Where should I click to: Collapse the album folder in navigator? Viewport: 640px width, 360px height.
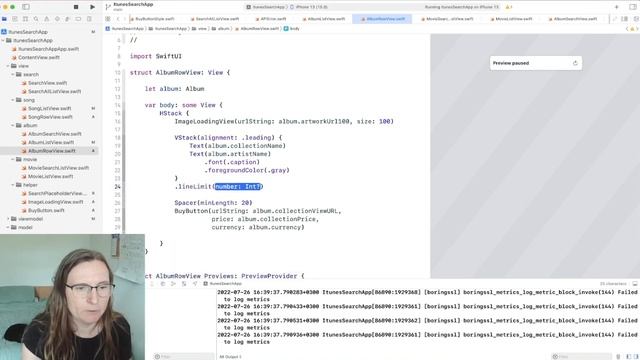(13, 125)
